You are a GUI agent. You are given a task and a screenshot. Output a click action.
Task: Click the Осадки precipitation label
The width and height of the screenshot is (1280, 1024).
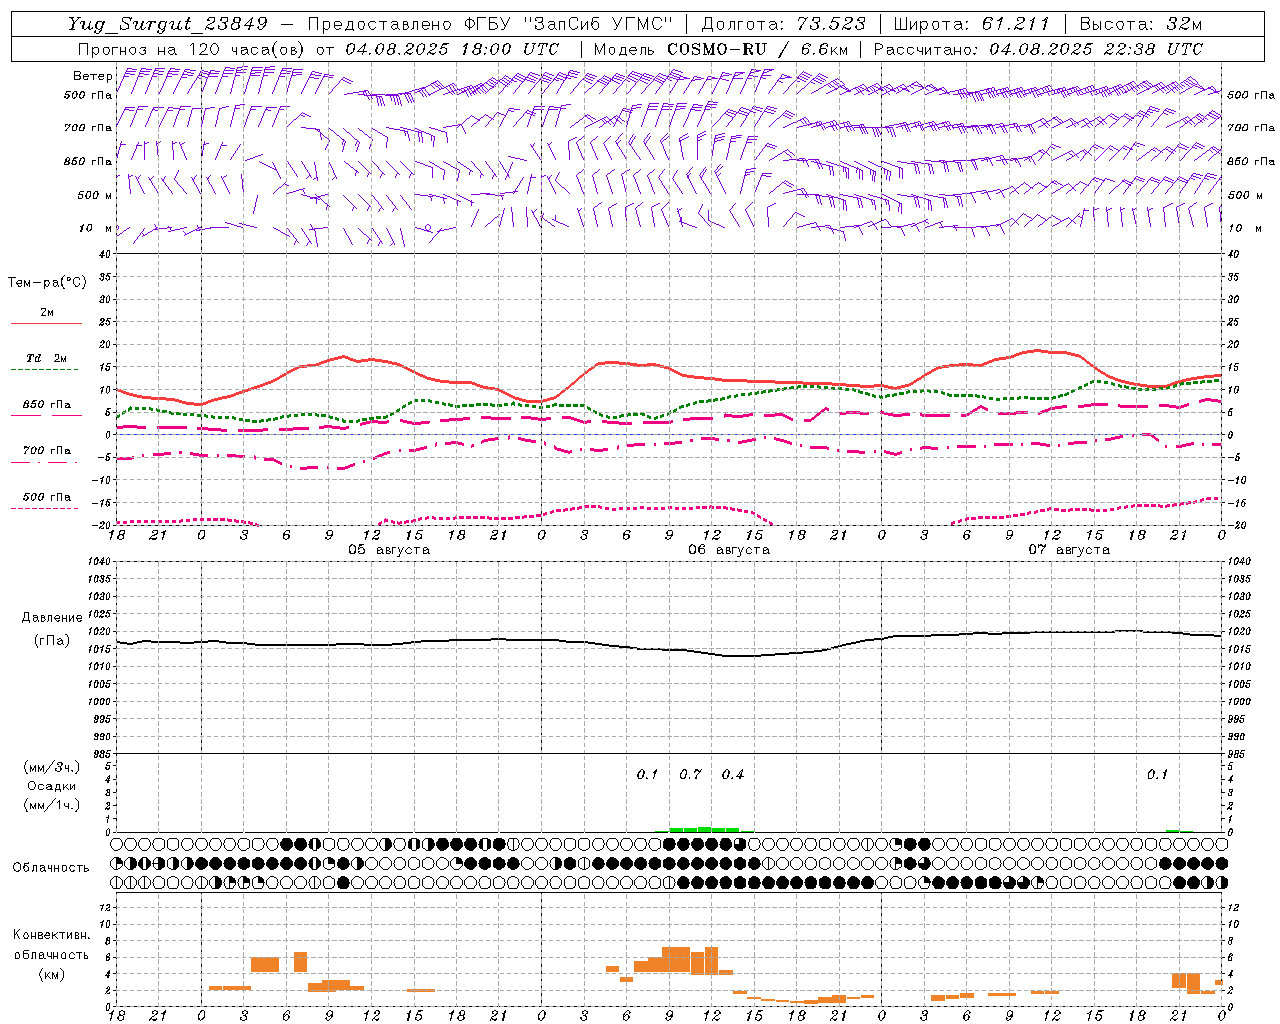pyautogui.click(x=52, y=786)
